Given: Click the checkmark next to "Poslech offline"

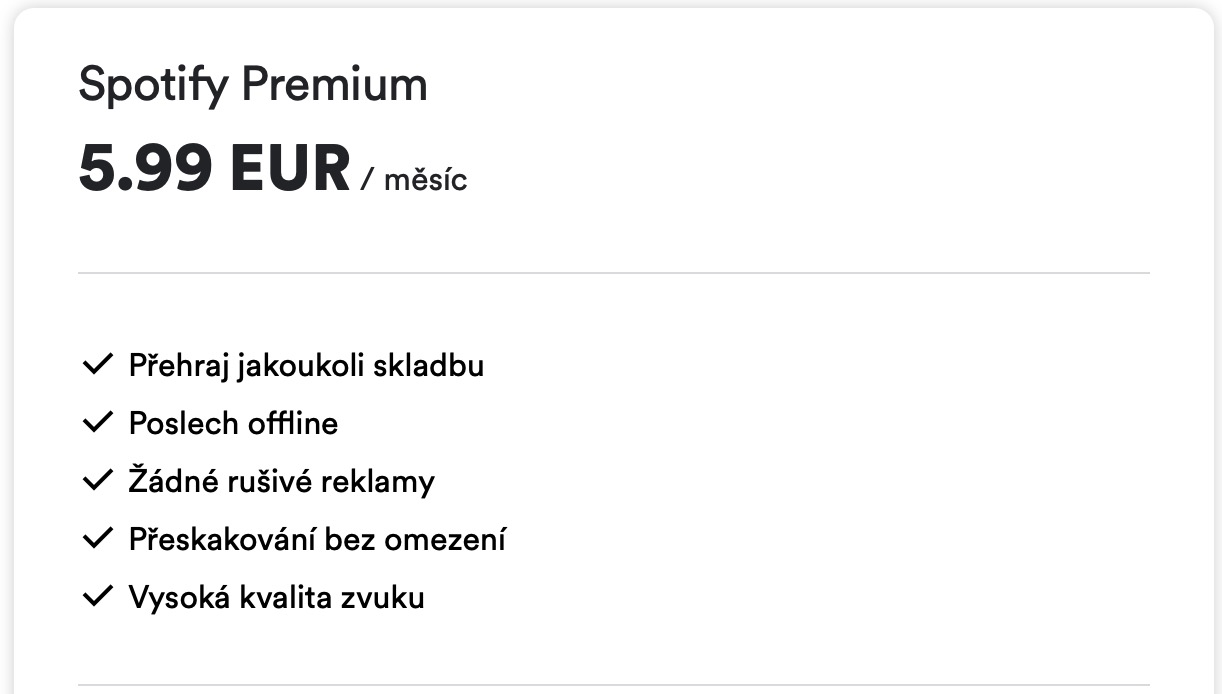Looking at the screenshot, I should tap(96, 423).
